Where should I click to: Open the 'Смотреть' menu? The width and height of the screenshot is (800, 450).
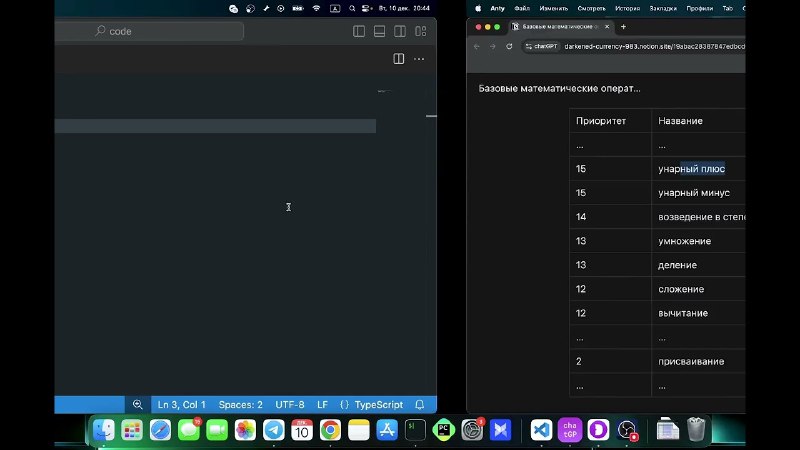point(591,8)
